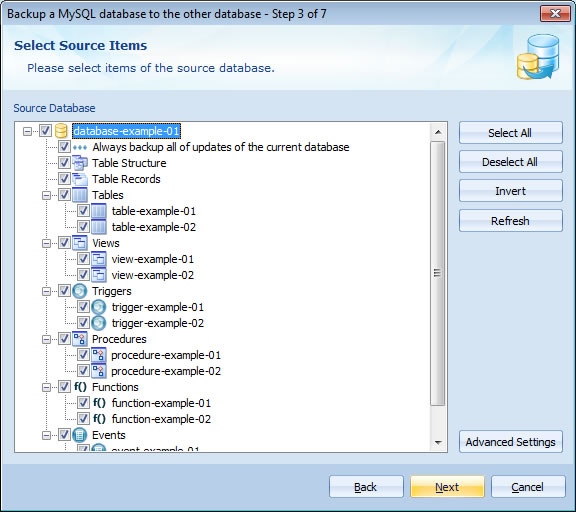The height and width of the screenshot is (512, 576).
Task: Toggle Always backup all of updates checkbox
Action: pyautogui.click(x=64, y=147)
